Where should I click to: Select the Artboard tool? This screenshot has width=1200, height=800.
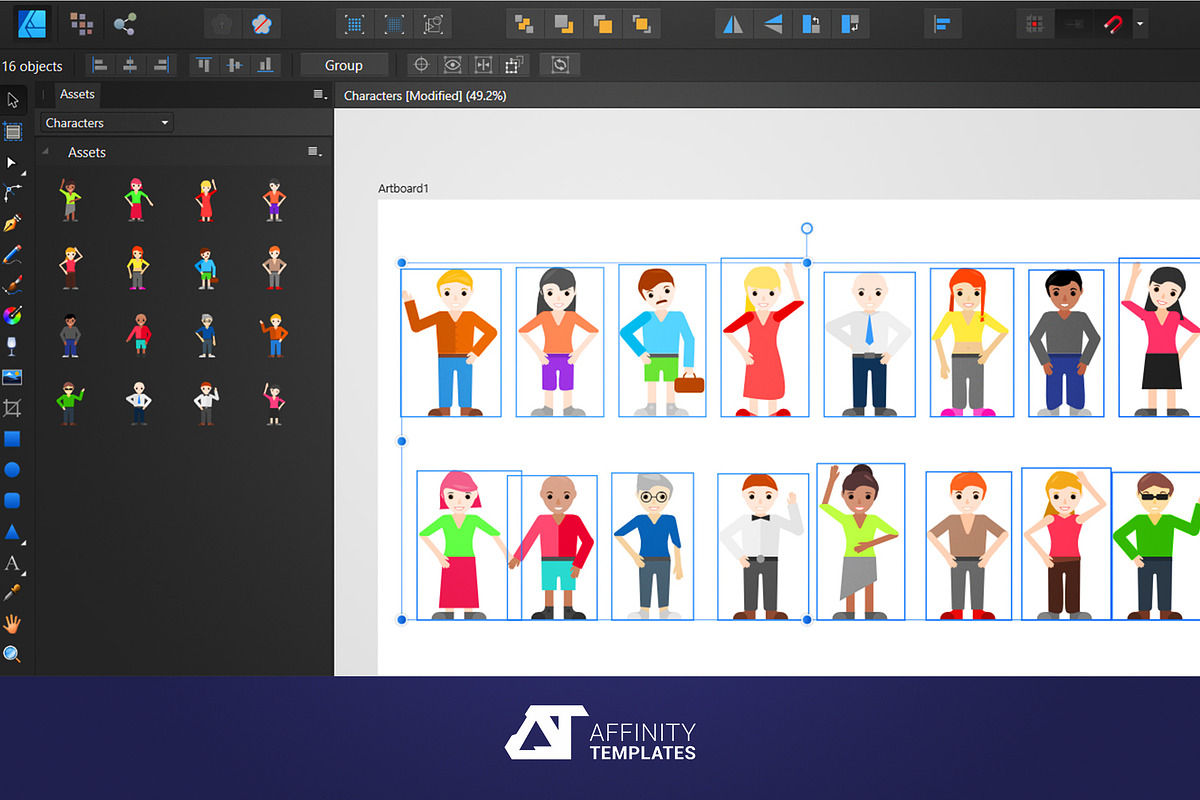(13, 131)
